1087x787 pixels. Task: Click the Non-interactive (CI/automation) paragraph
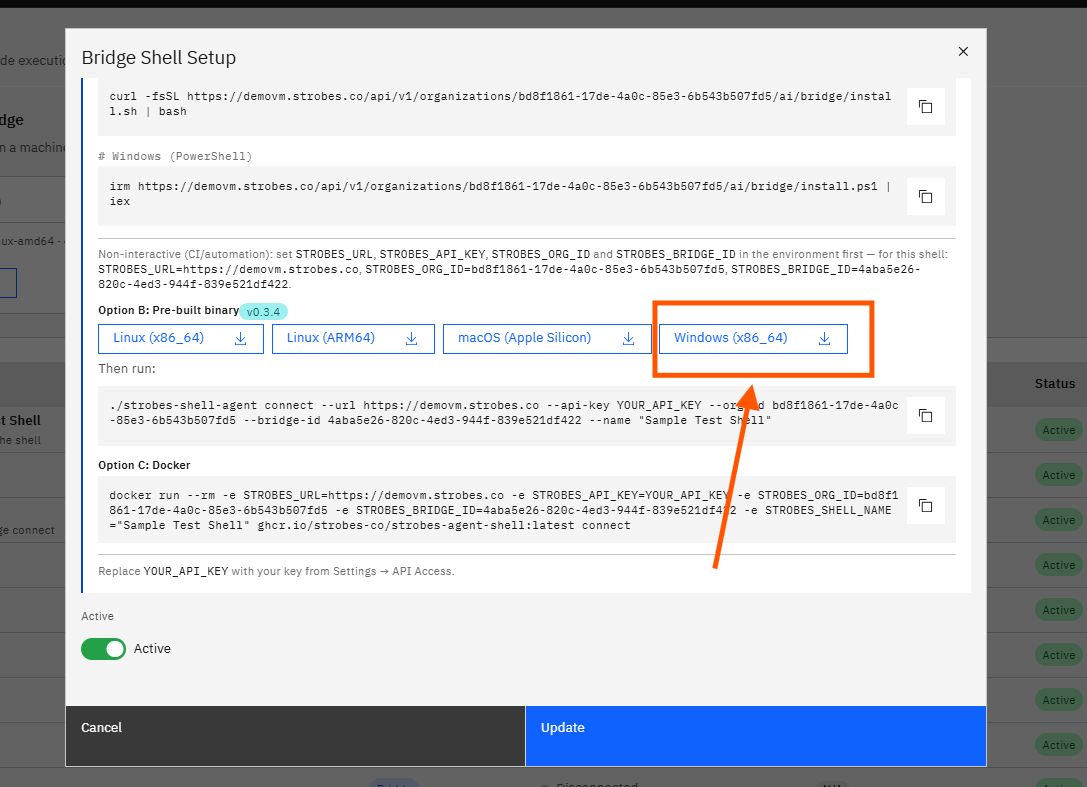pos(525,269)
